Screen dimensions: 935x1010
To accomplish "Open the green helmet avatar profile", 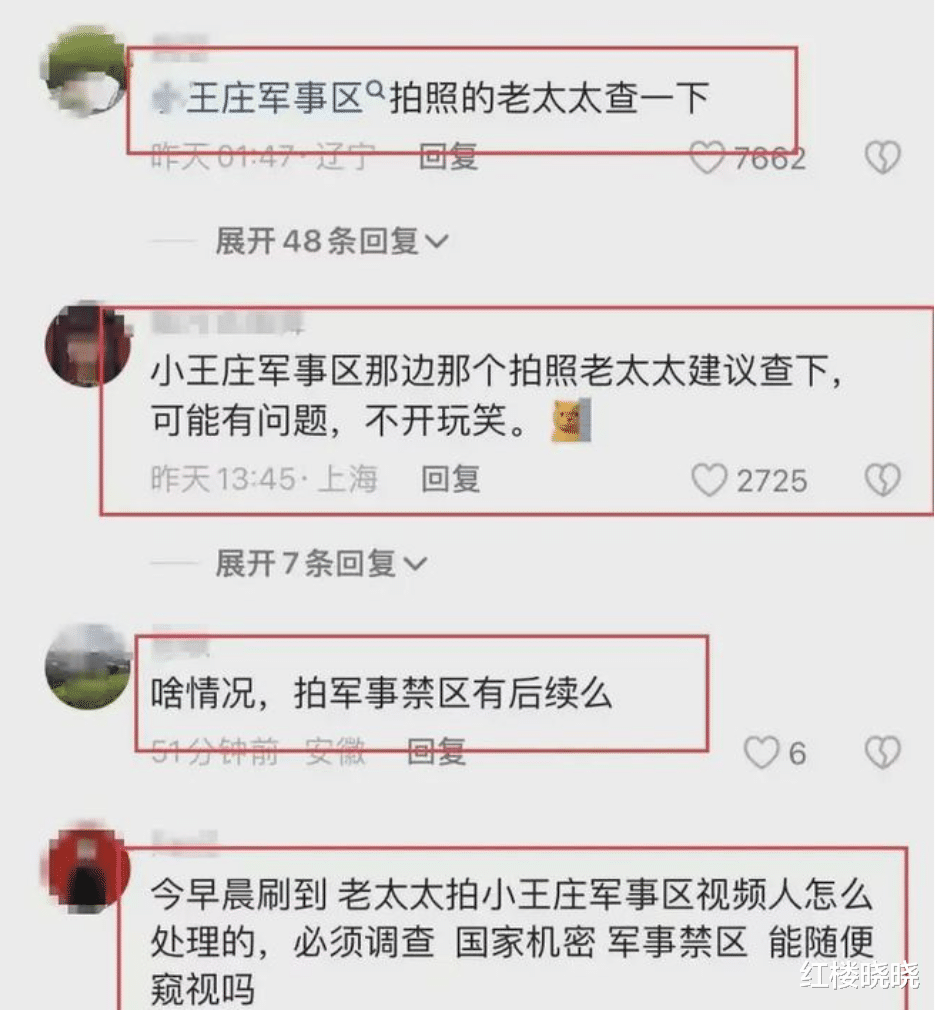I will pyautogui.click(x=85, y=71).
